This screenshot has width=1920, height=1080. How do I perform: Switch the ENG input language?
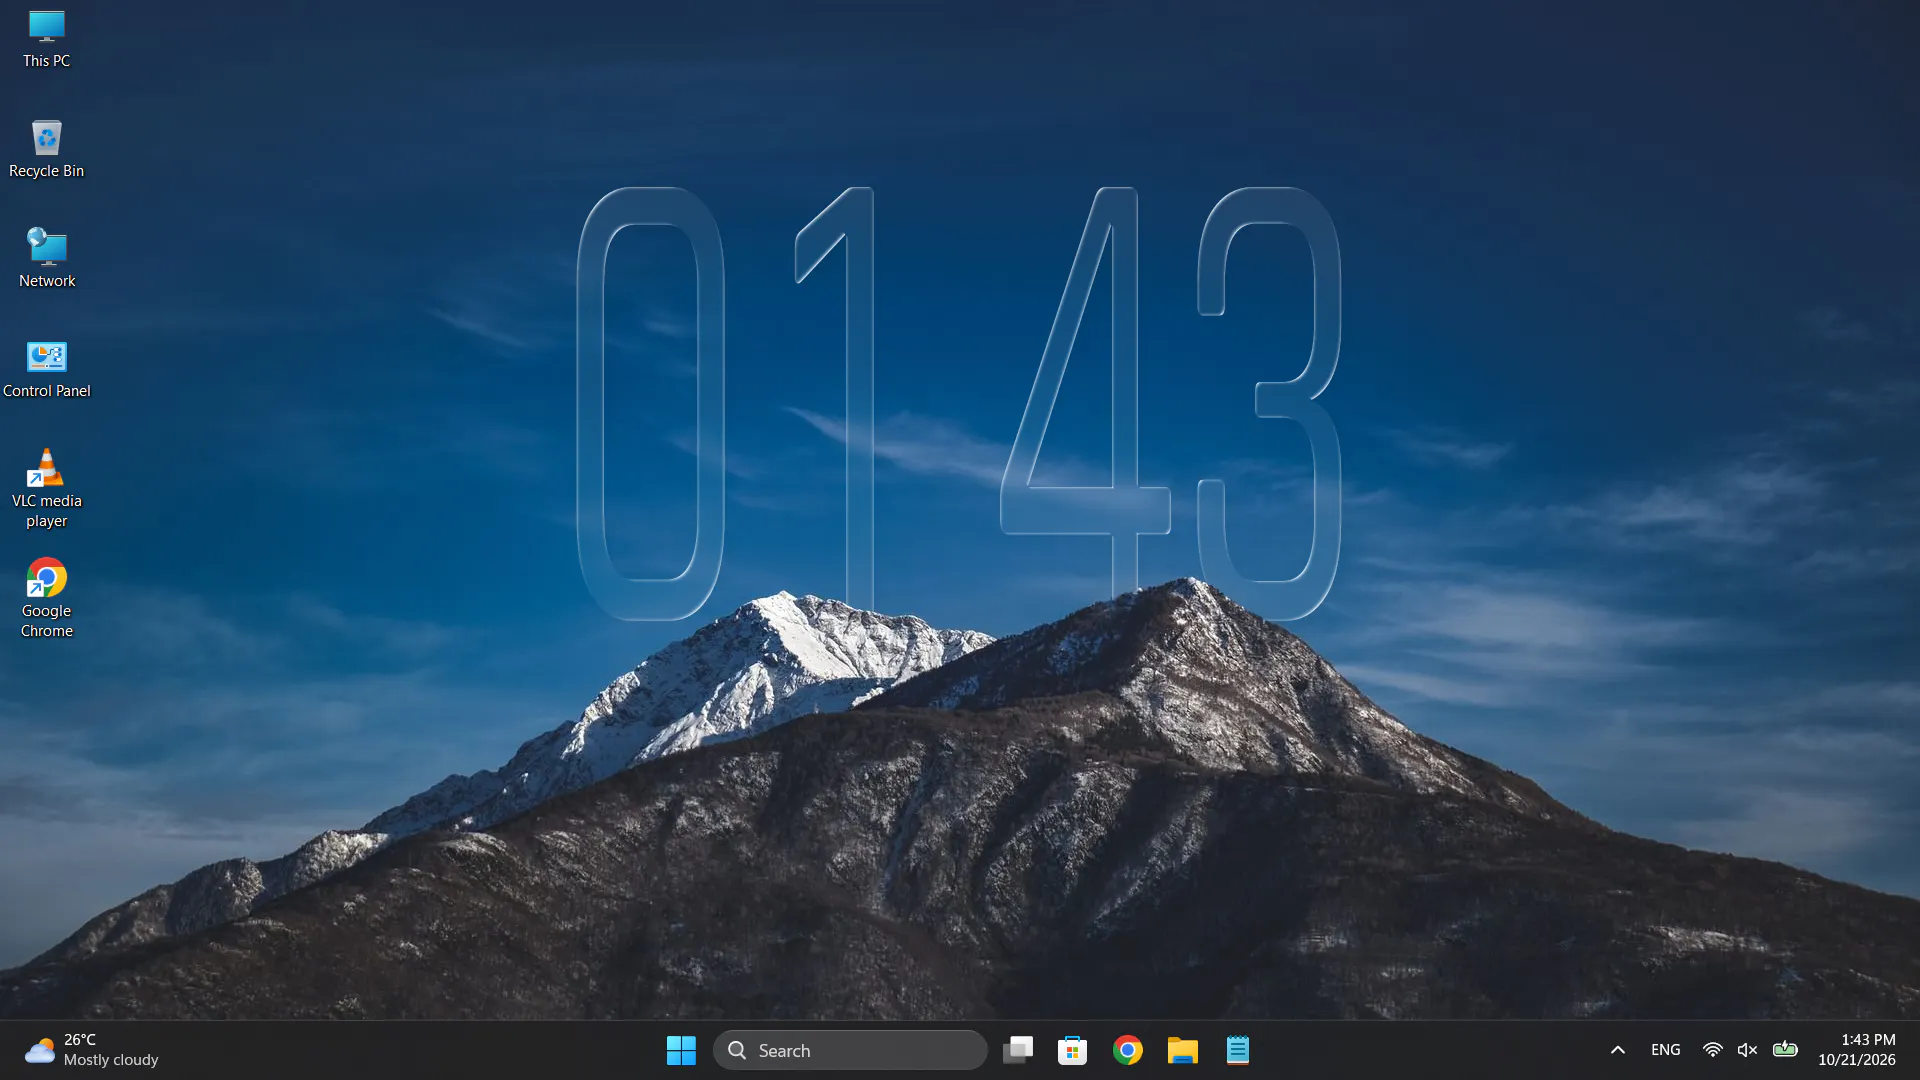[x=1666, y=1050]
